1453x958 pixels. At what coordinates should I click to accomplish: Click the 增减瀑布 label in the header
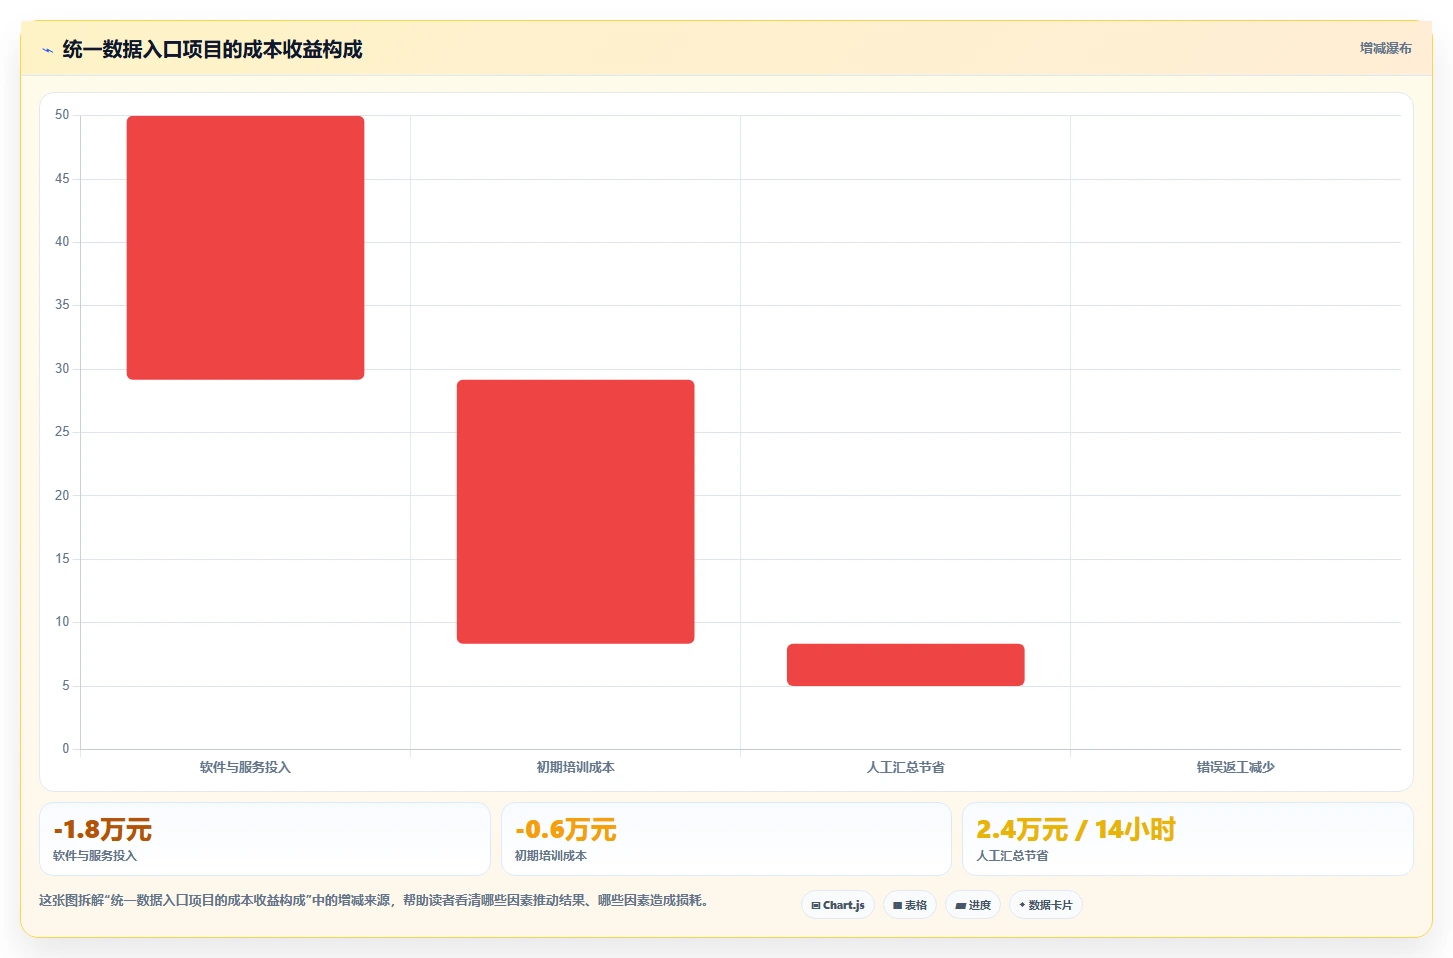click(x=1385, y=48)
